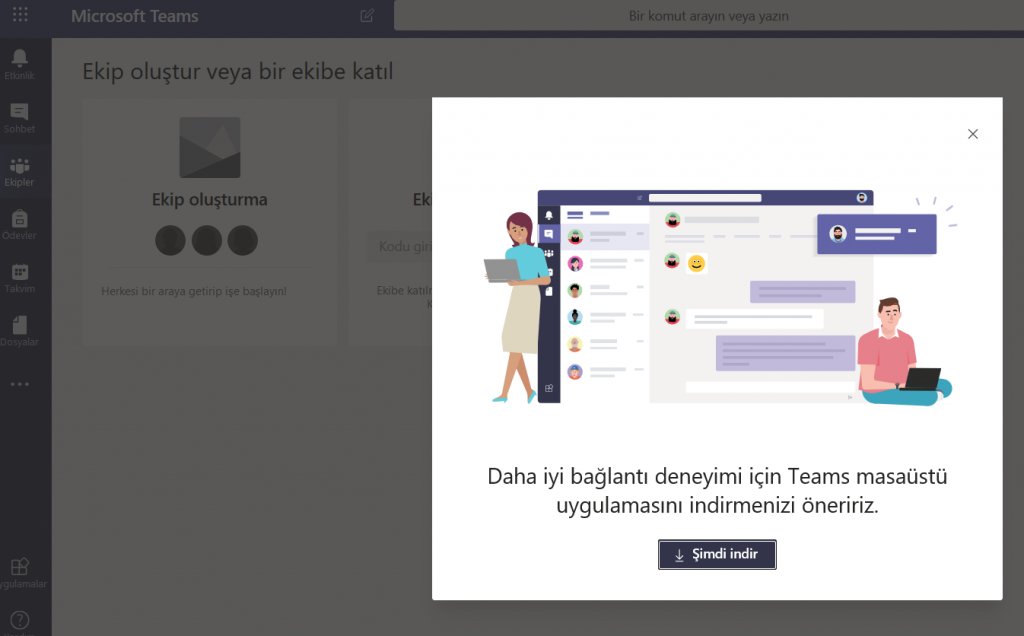The width and height of the screenshot is (1024, 636).
Task: Click the Ekip oluşturma card title
Action: (x=210, y=199)
